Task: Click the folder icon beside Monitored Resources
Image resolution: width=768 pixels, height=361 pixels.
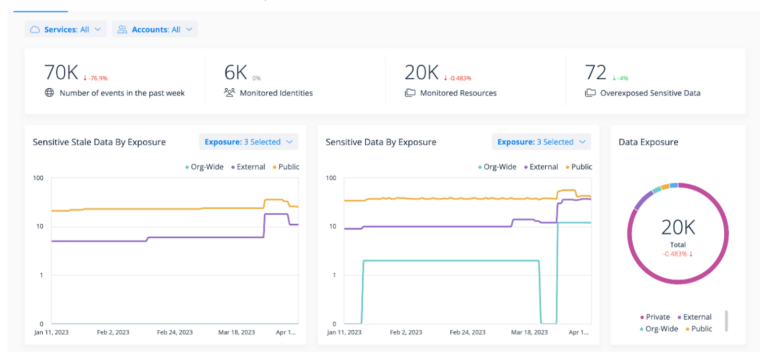Action: [x=410, y=93]
